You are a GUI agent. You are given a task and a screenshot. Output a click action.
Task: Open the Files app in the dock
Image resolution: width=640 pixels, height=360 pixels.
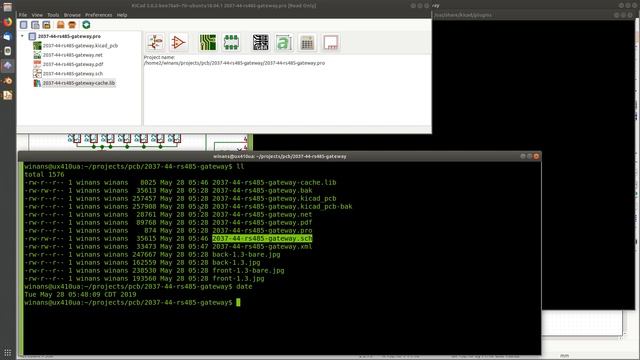(7, 7)
